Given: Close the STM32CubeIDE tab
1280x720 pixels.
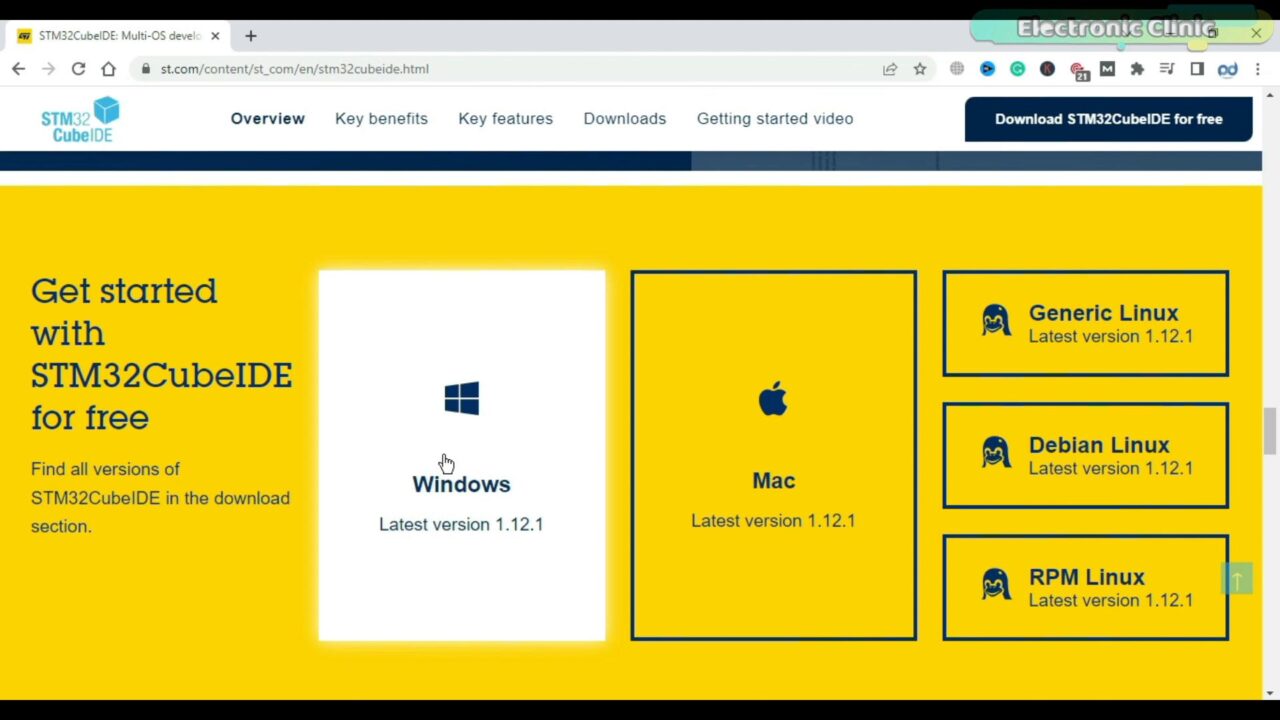Looking at the screenshot, I should pos(215,36).
